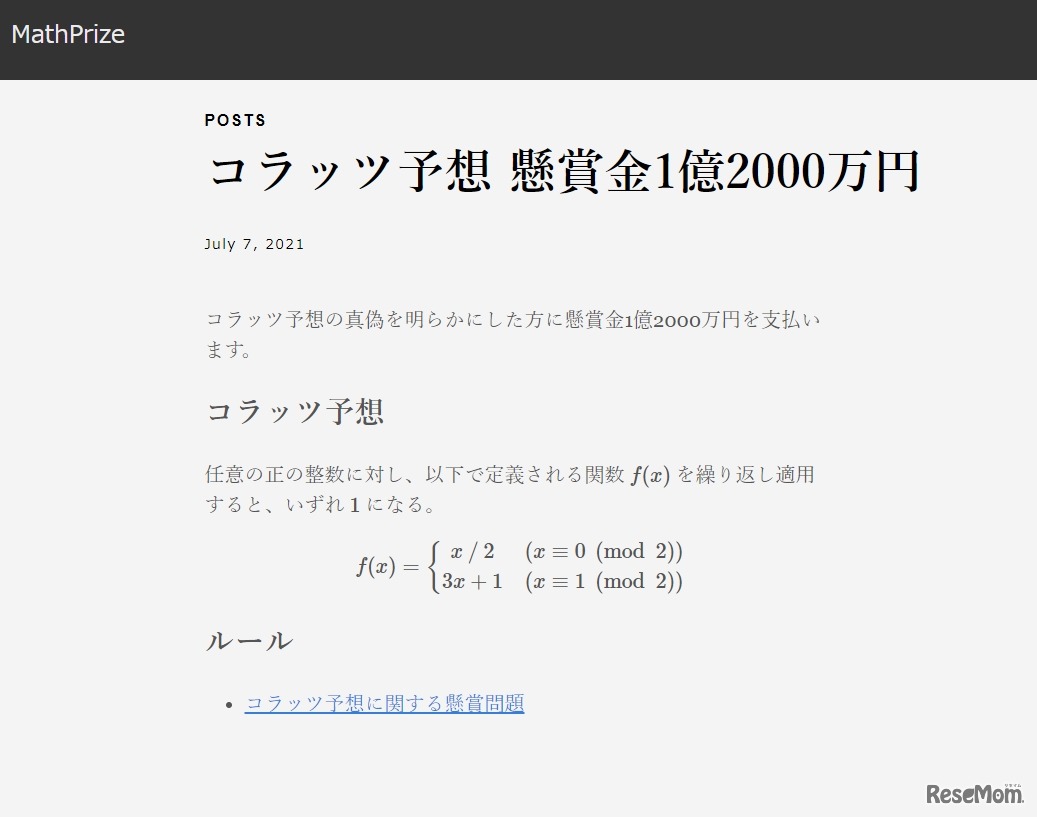Click the コラッツ予想 section heading
This screenshot has width=1037, height=817.
[x=295, y=410]
